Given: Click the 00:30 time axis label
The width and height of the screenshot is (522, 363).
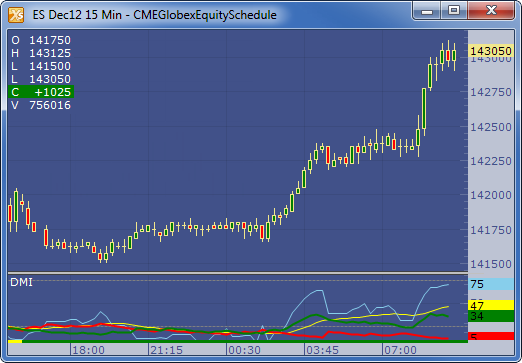Looking at the screenshot, I should pos(244,350).
